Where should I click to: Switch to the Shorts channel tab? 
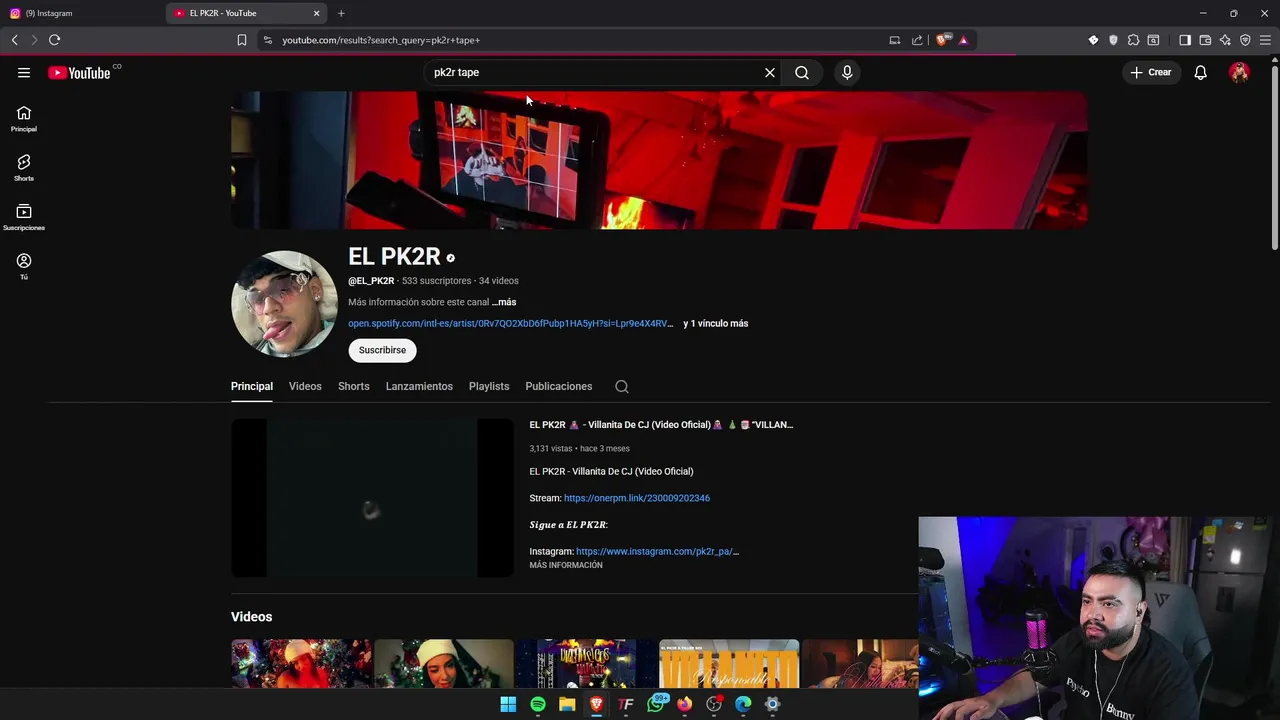click(353, 386)
